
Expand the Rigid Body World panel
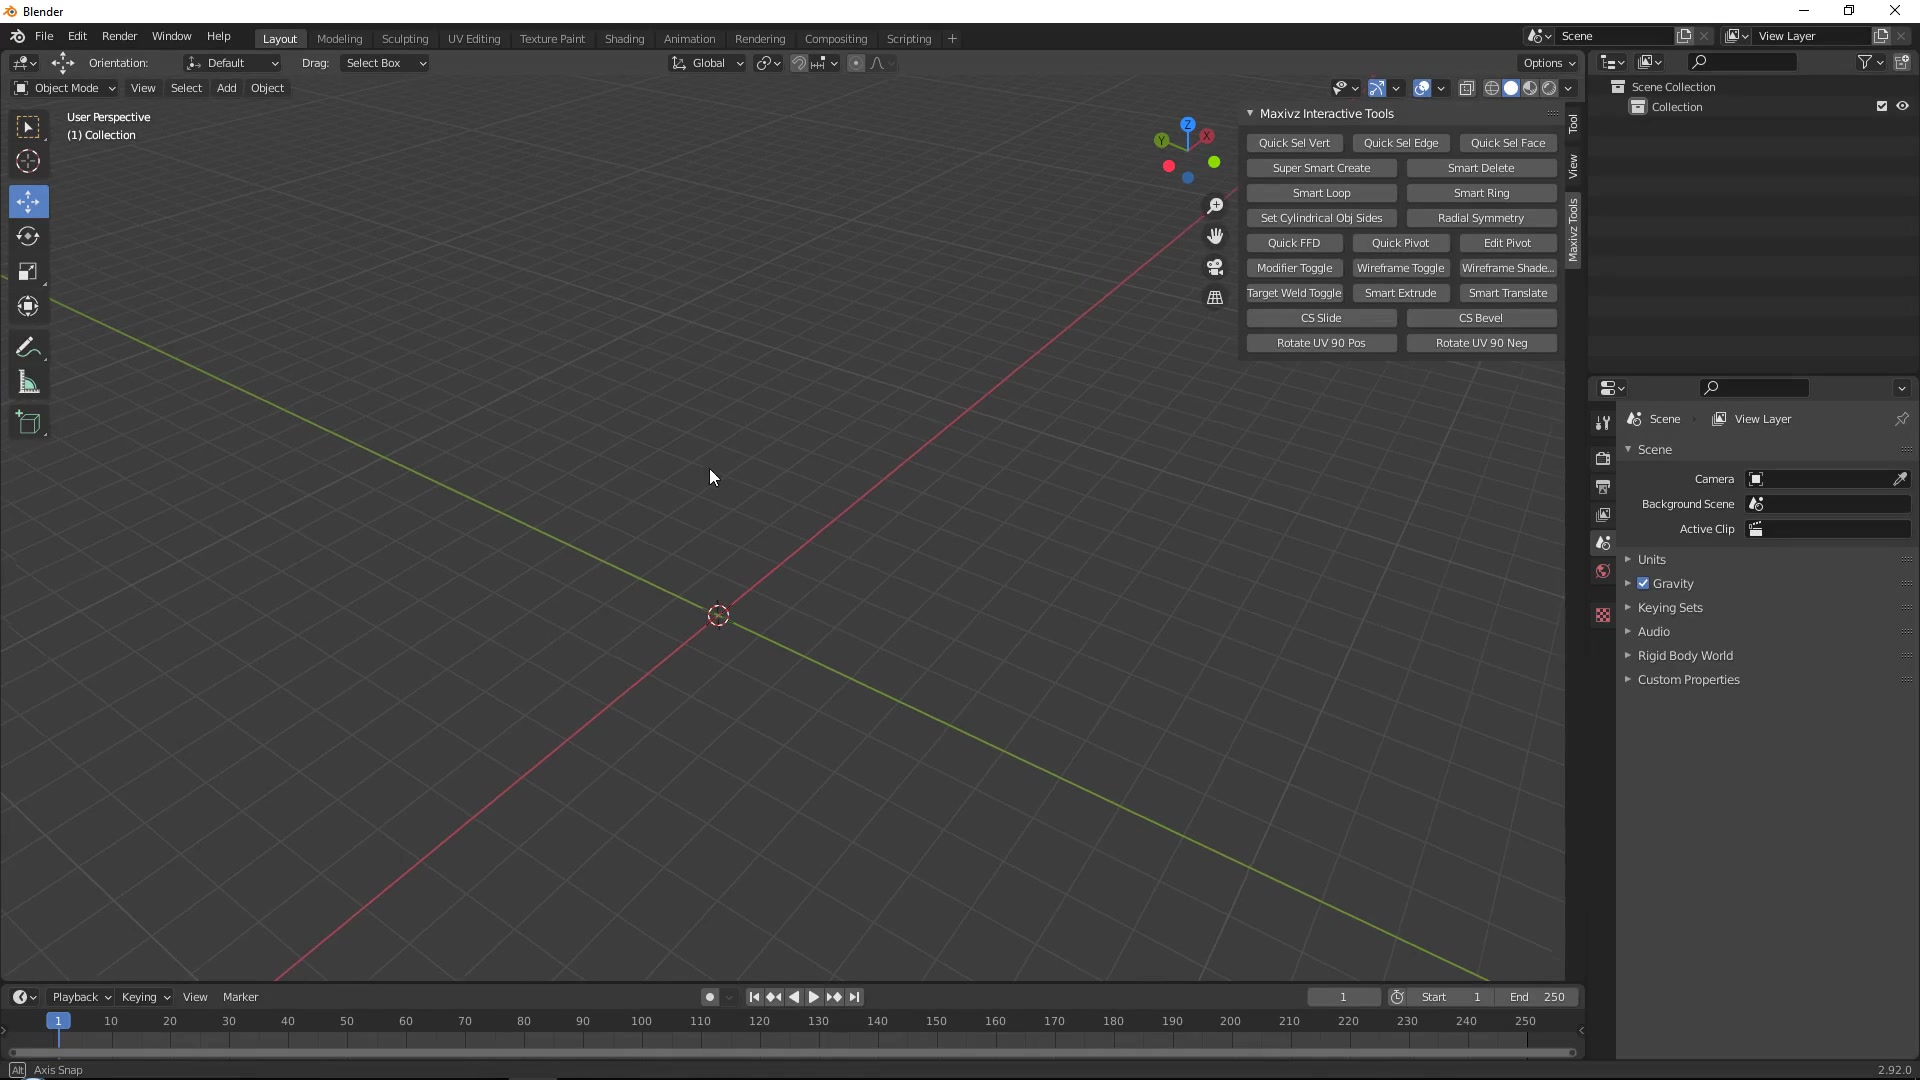click(x=1685, y=655)
